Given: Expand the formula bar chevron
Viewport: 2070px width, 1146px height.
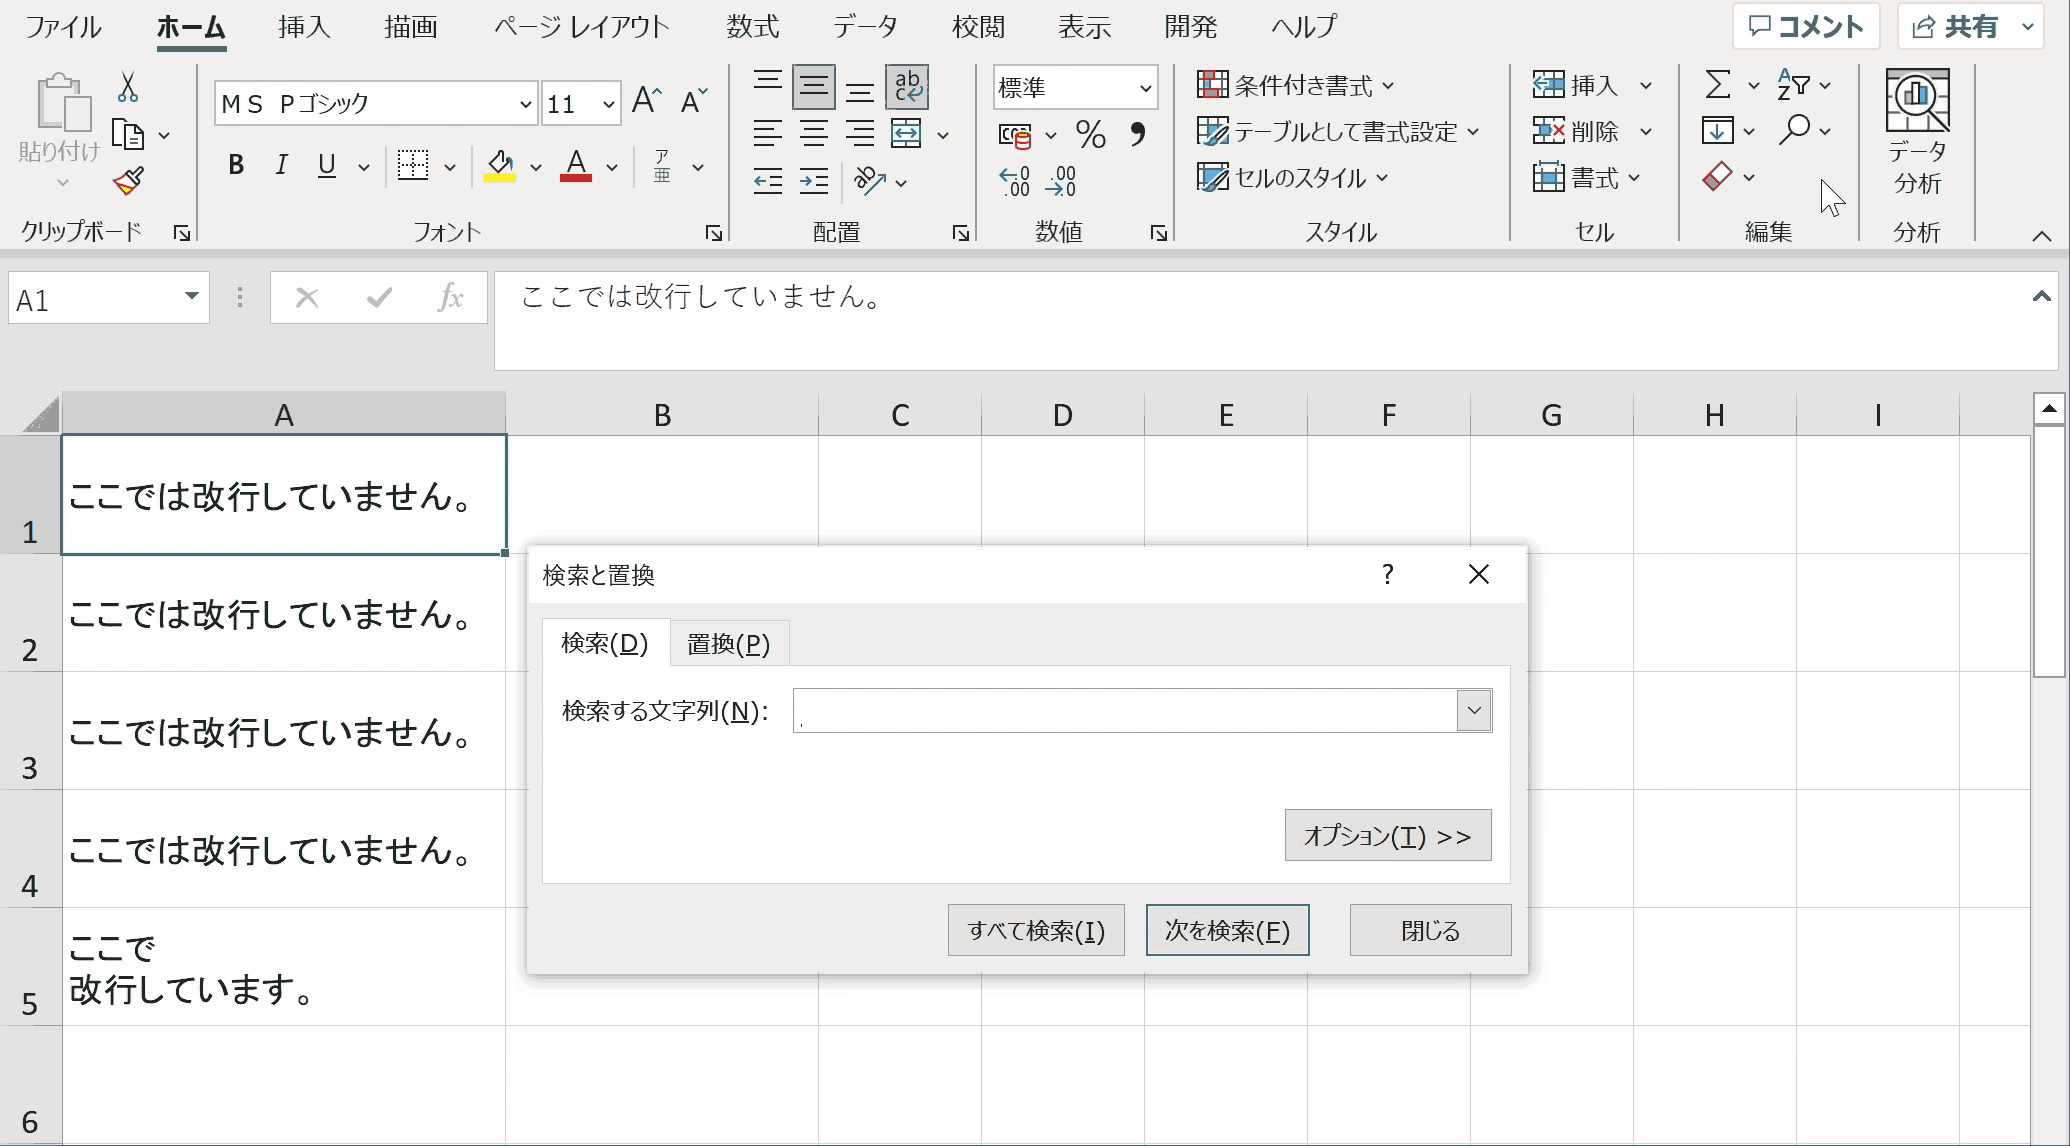Looking at the screenshot, I should (2042, 297).
